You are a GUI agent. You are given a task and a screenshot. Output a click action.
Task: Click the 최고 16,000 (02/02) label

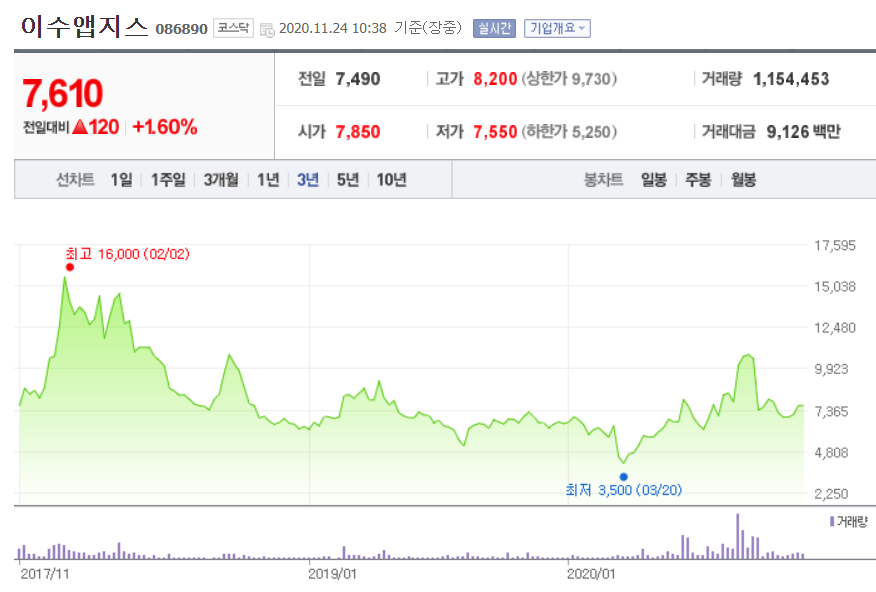(127, 254)
